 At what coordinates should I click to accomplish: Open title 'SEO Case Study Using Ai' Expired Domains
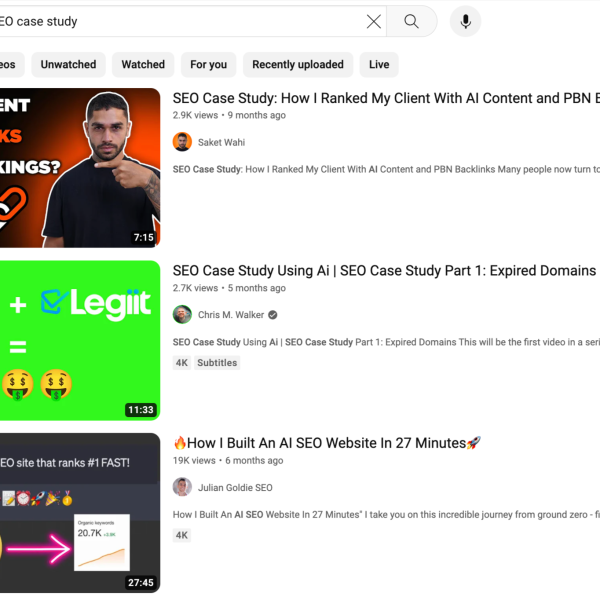click(x=384, y=271)
